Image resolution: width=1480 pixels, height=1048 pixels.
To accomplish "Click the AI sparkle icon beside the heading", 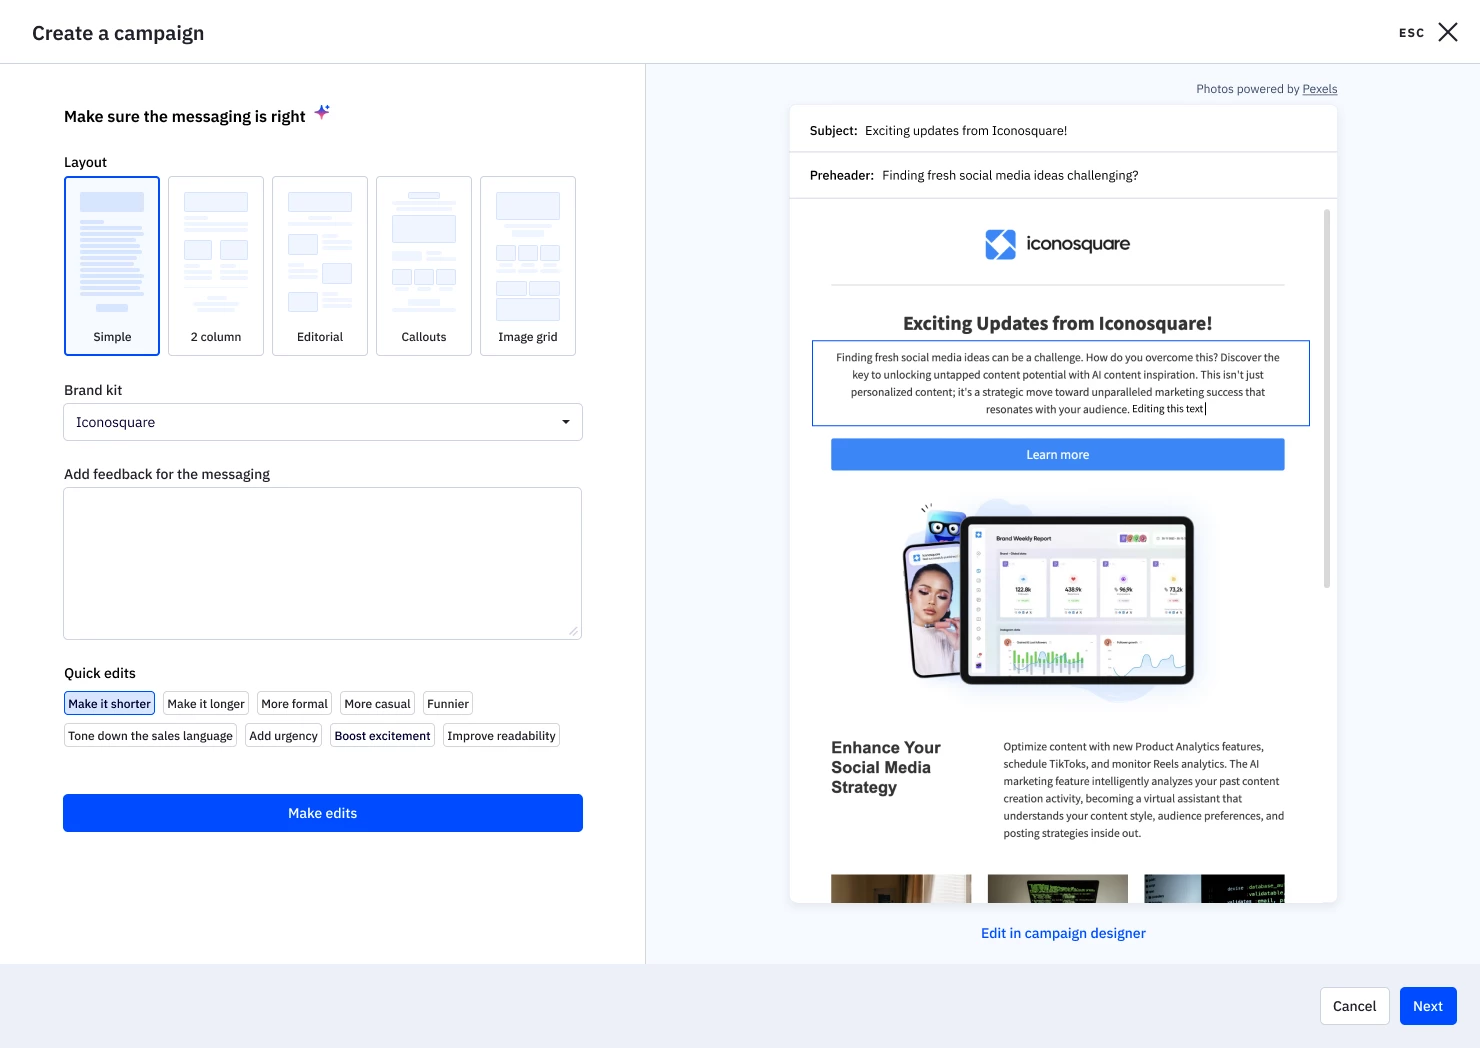I will 322,112.
